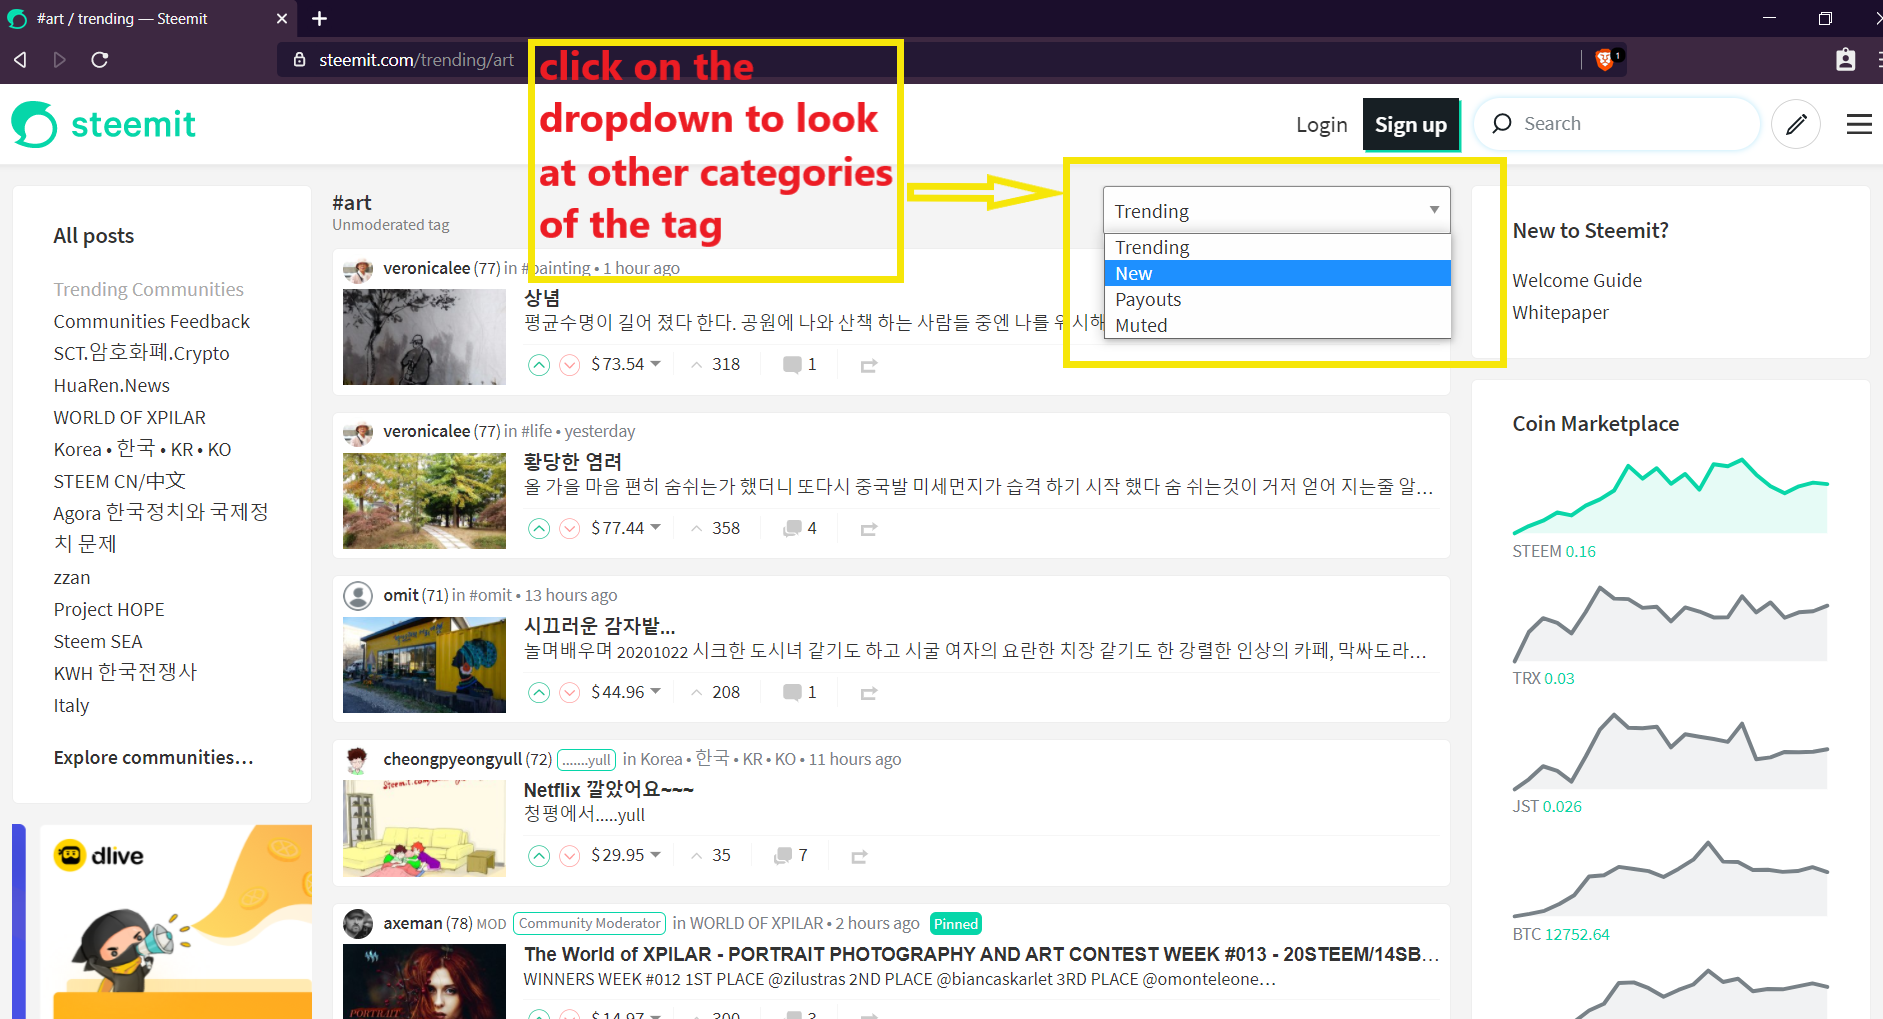
Task: Select New in the sort dropdown list
Action: [1277, 273]
